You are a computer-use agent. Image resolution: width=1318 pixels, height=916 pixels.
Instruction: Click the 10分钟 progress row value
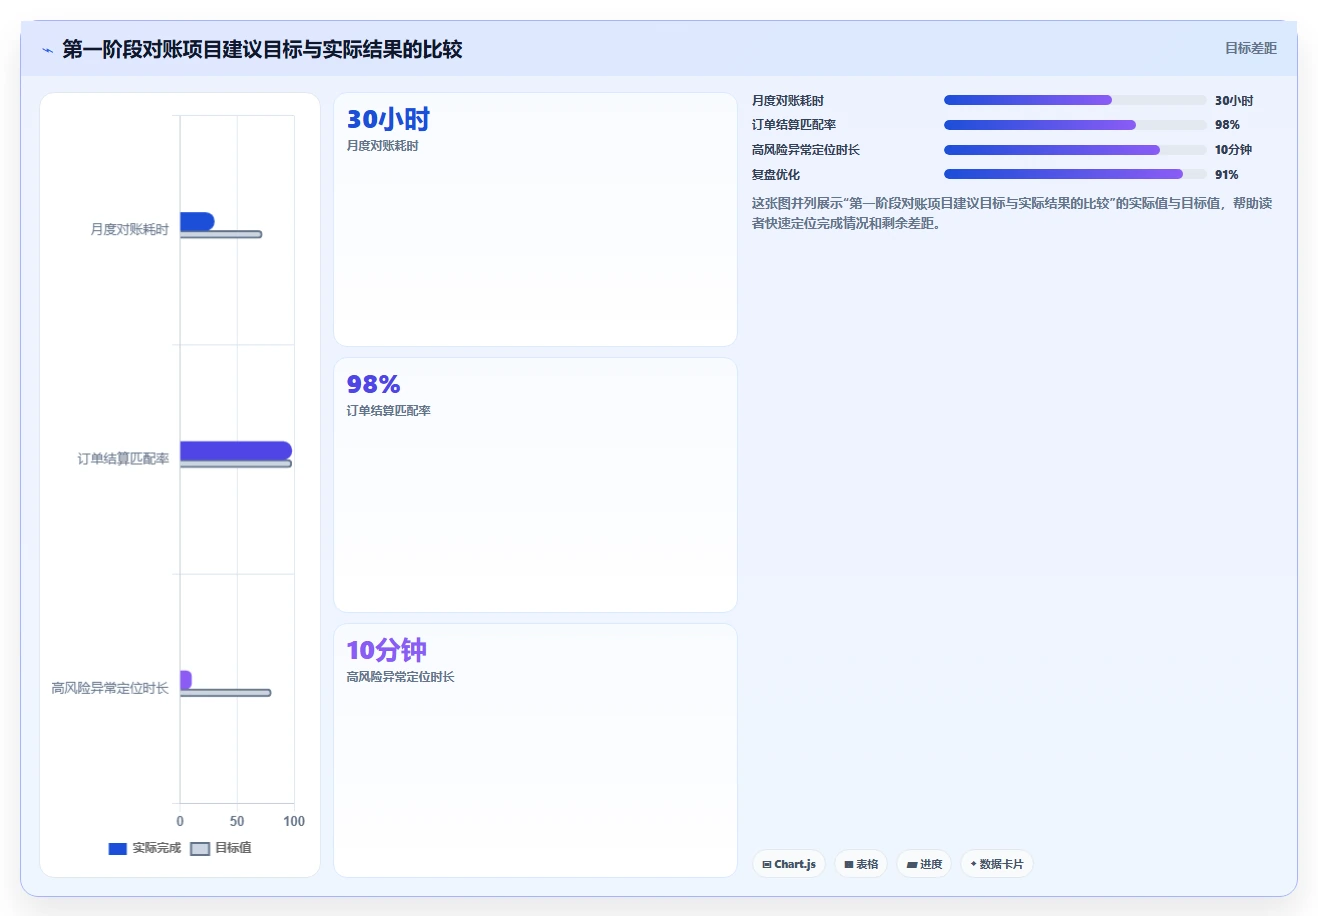pyautogui.click(x=1233, y=150)
